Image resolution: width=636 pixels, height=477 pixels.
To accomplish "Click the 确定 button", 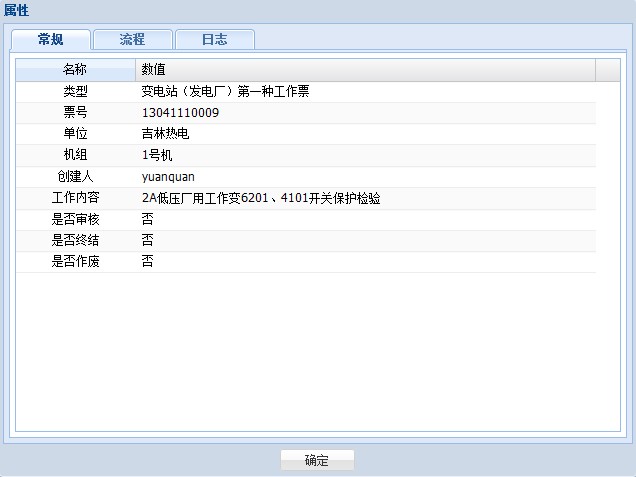I will [316, 461].
